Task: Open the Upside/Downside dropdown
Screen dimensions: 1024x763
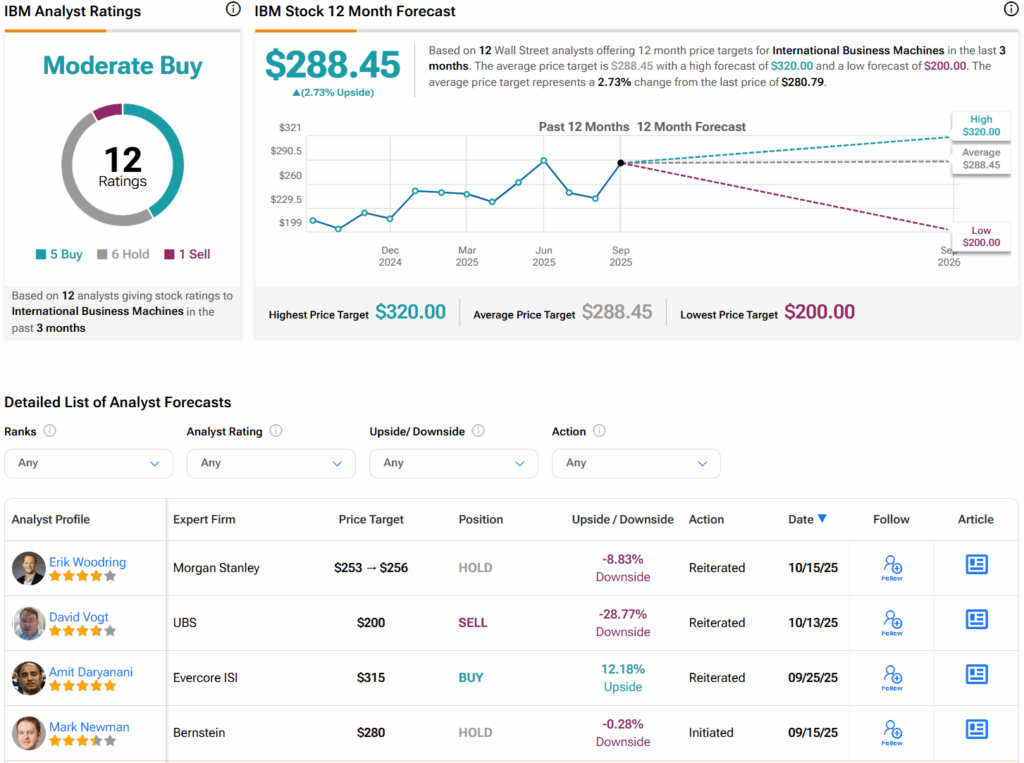Action: pyautogui.click(x=453, y=463)
